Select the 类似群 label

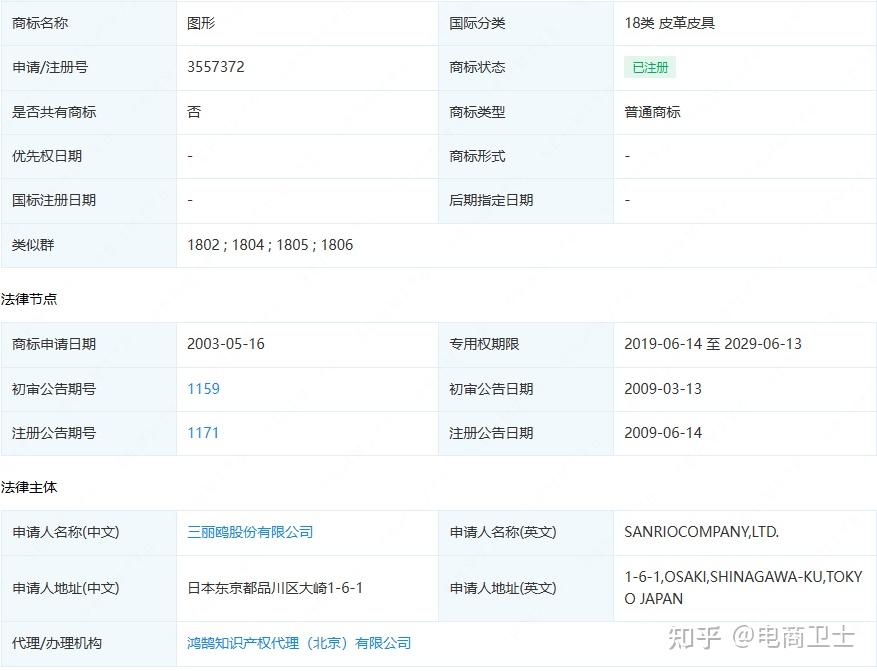point(33,245)
